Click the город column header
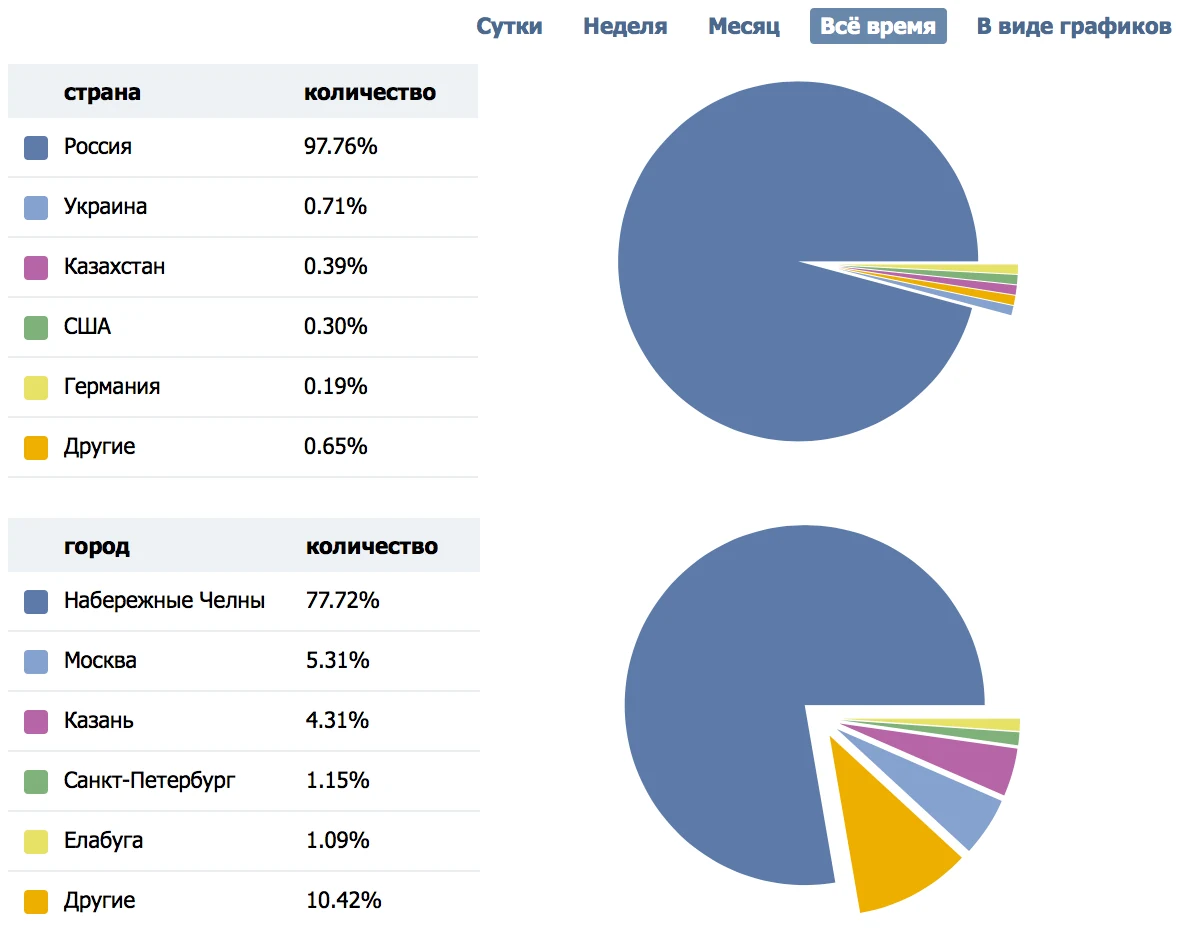This screenshot has width=1200, height=930. (x=97, y=547)
